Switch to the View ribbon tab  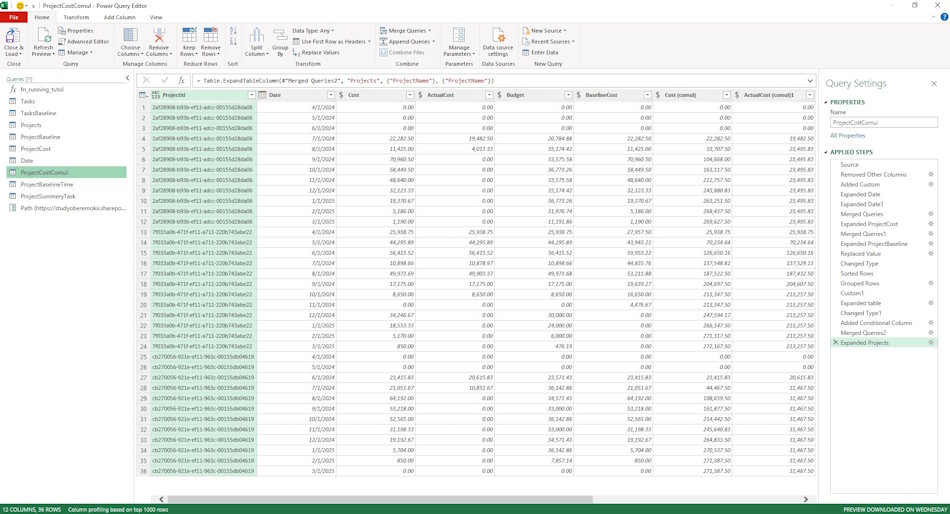point(156,17)
